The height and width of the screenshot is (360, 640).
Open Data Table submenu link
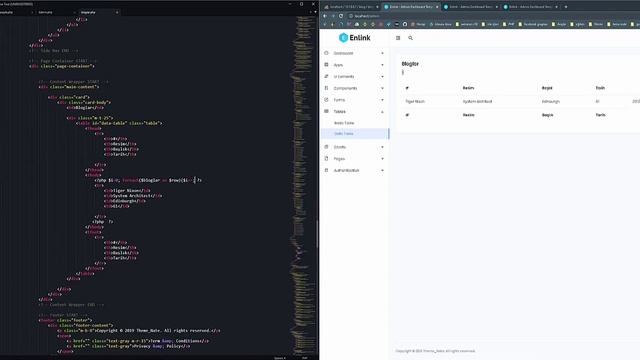pyautogui.click(x=344, y=133)
